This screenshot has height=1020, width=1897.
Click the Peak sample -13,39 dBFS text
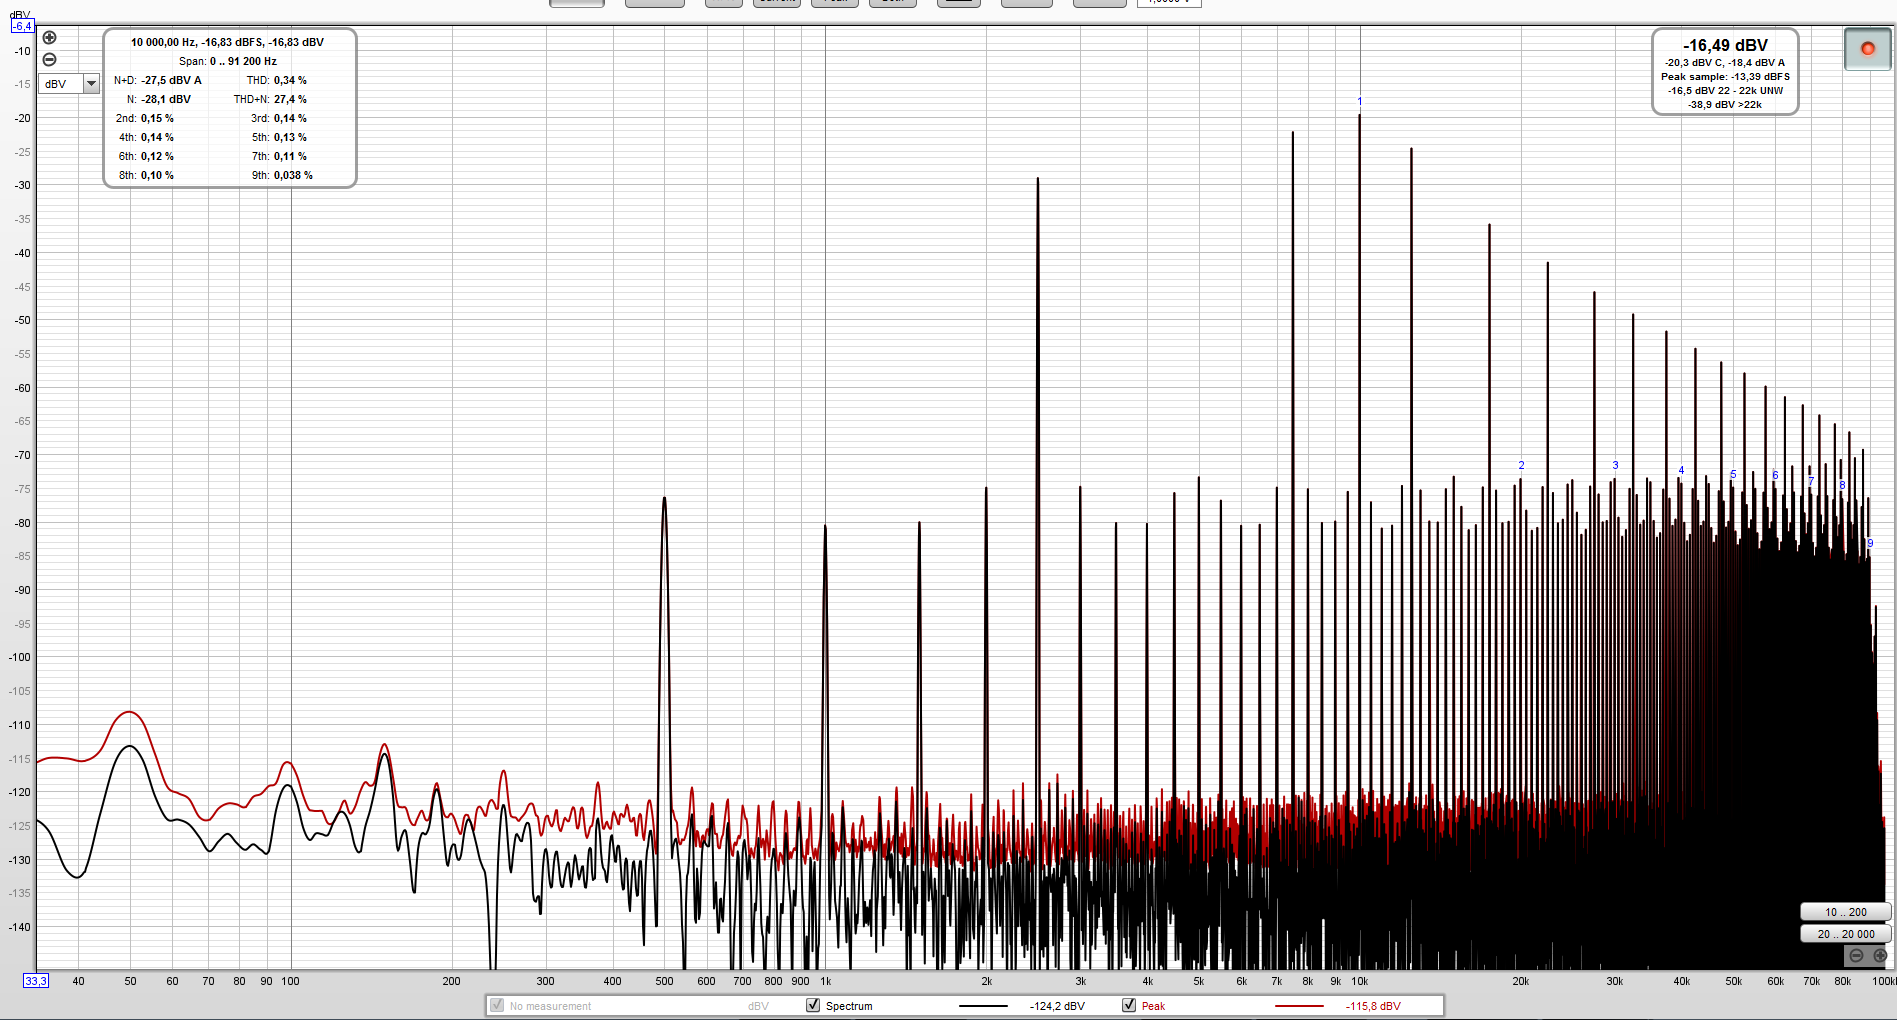[1725, 76]
